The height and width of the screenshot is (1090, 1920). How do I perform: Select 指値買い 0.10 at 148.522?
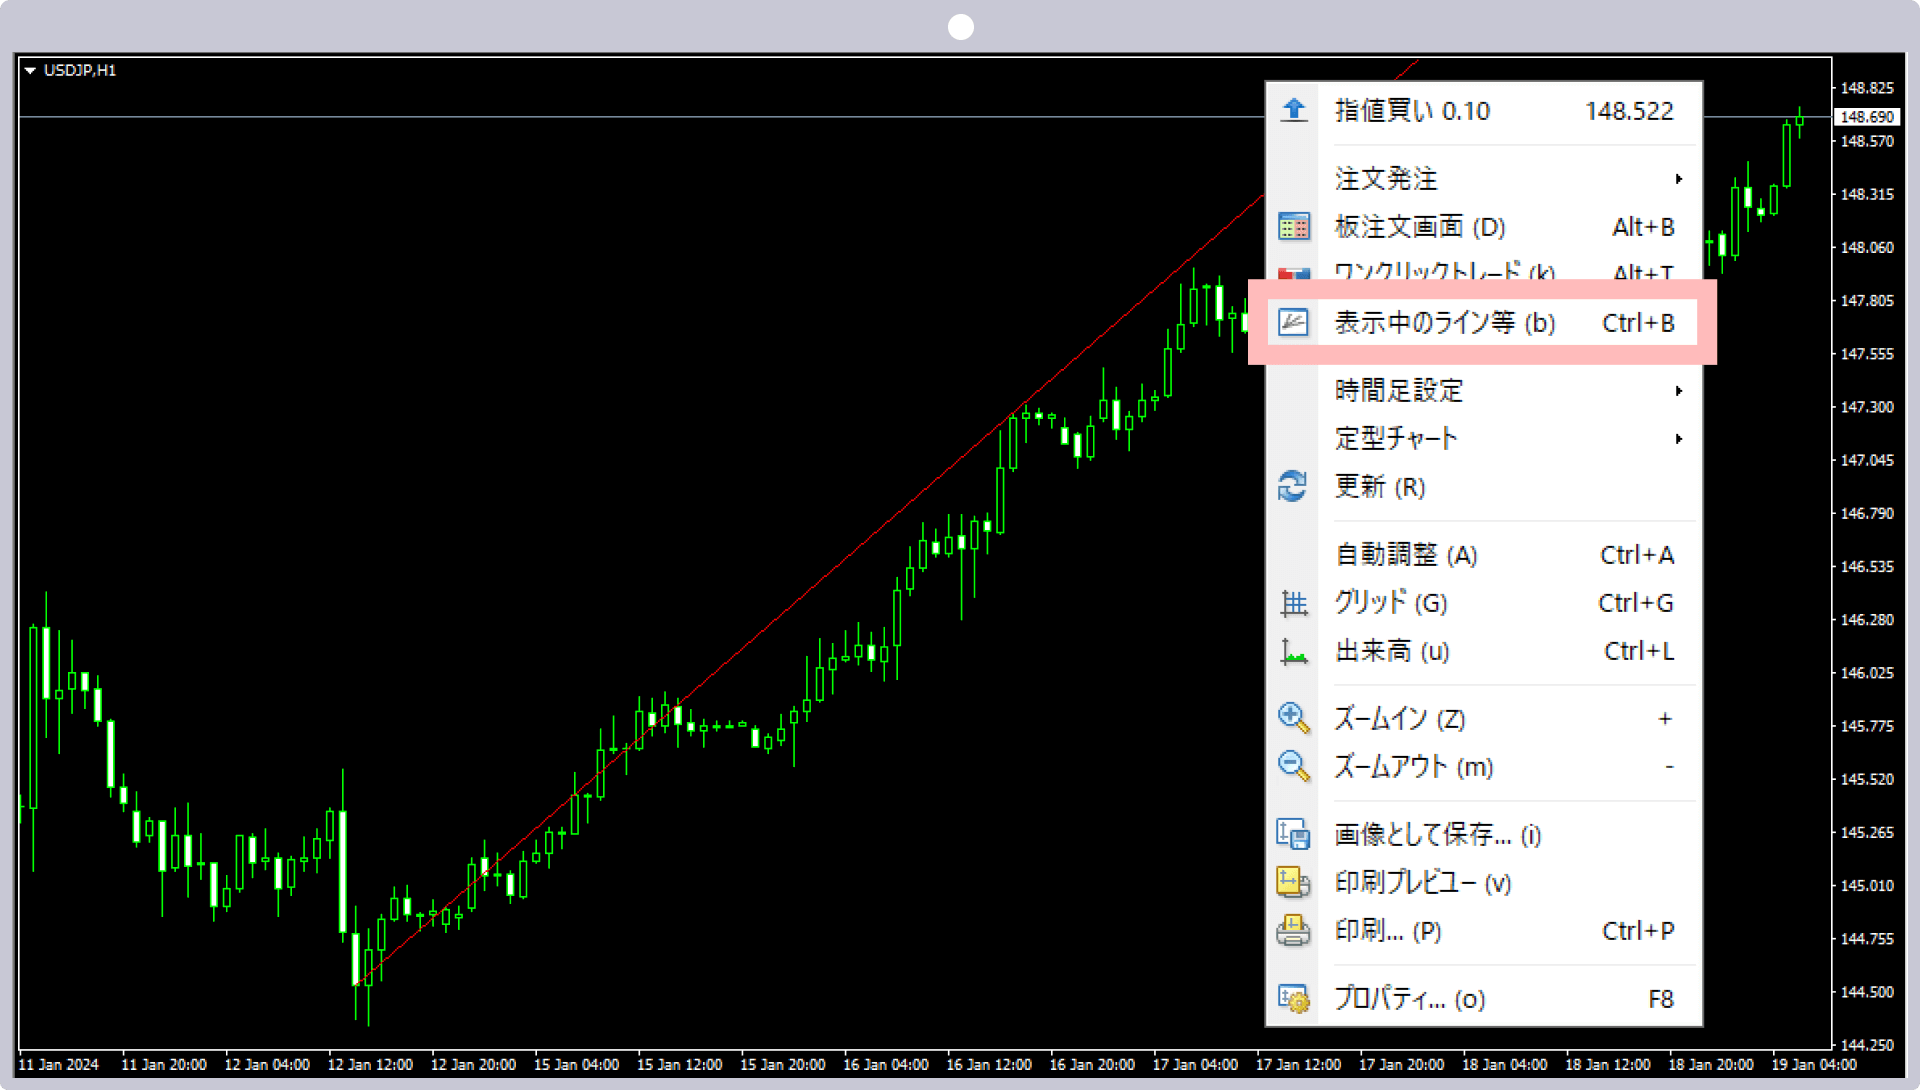point(1484,111)
